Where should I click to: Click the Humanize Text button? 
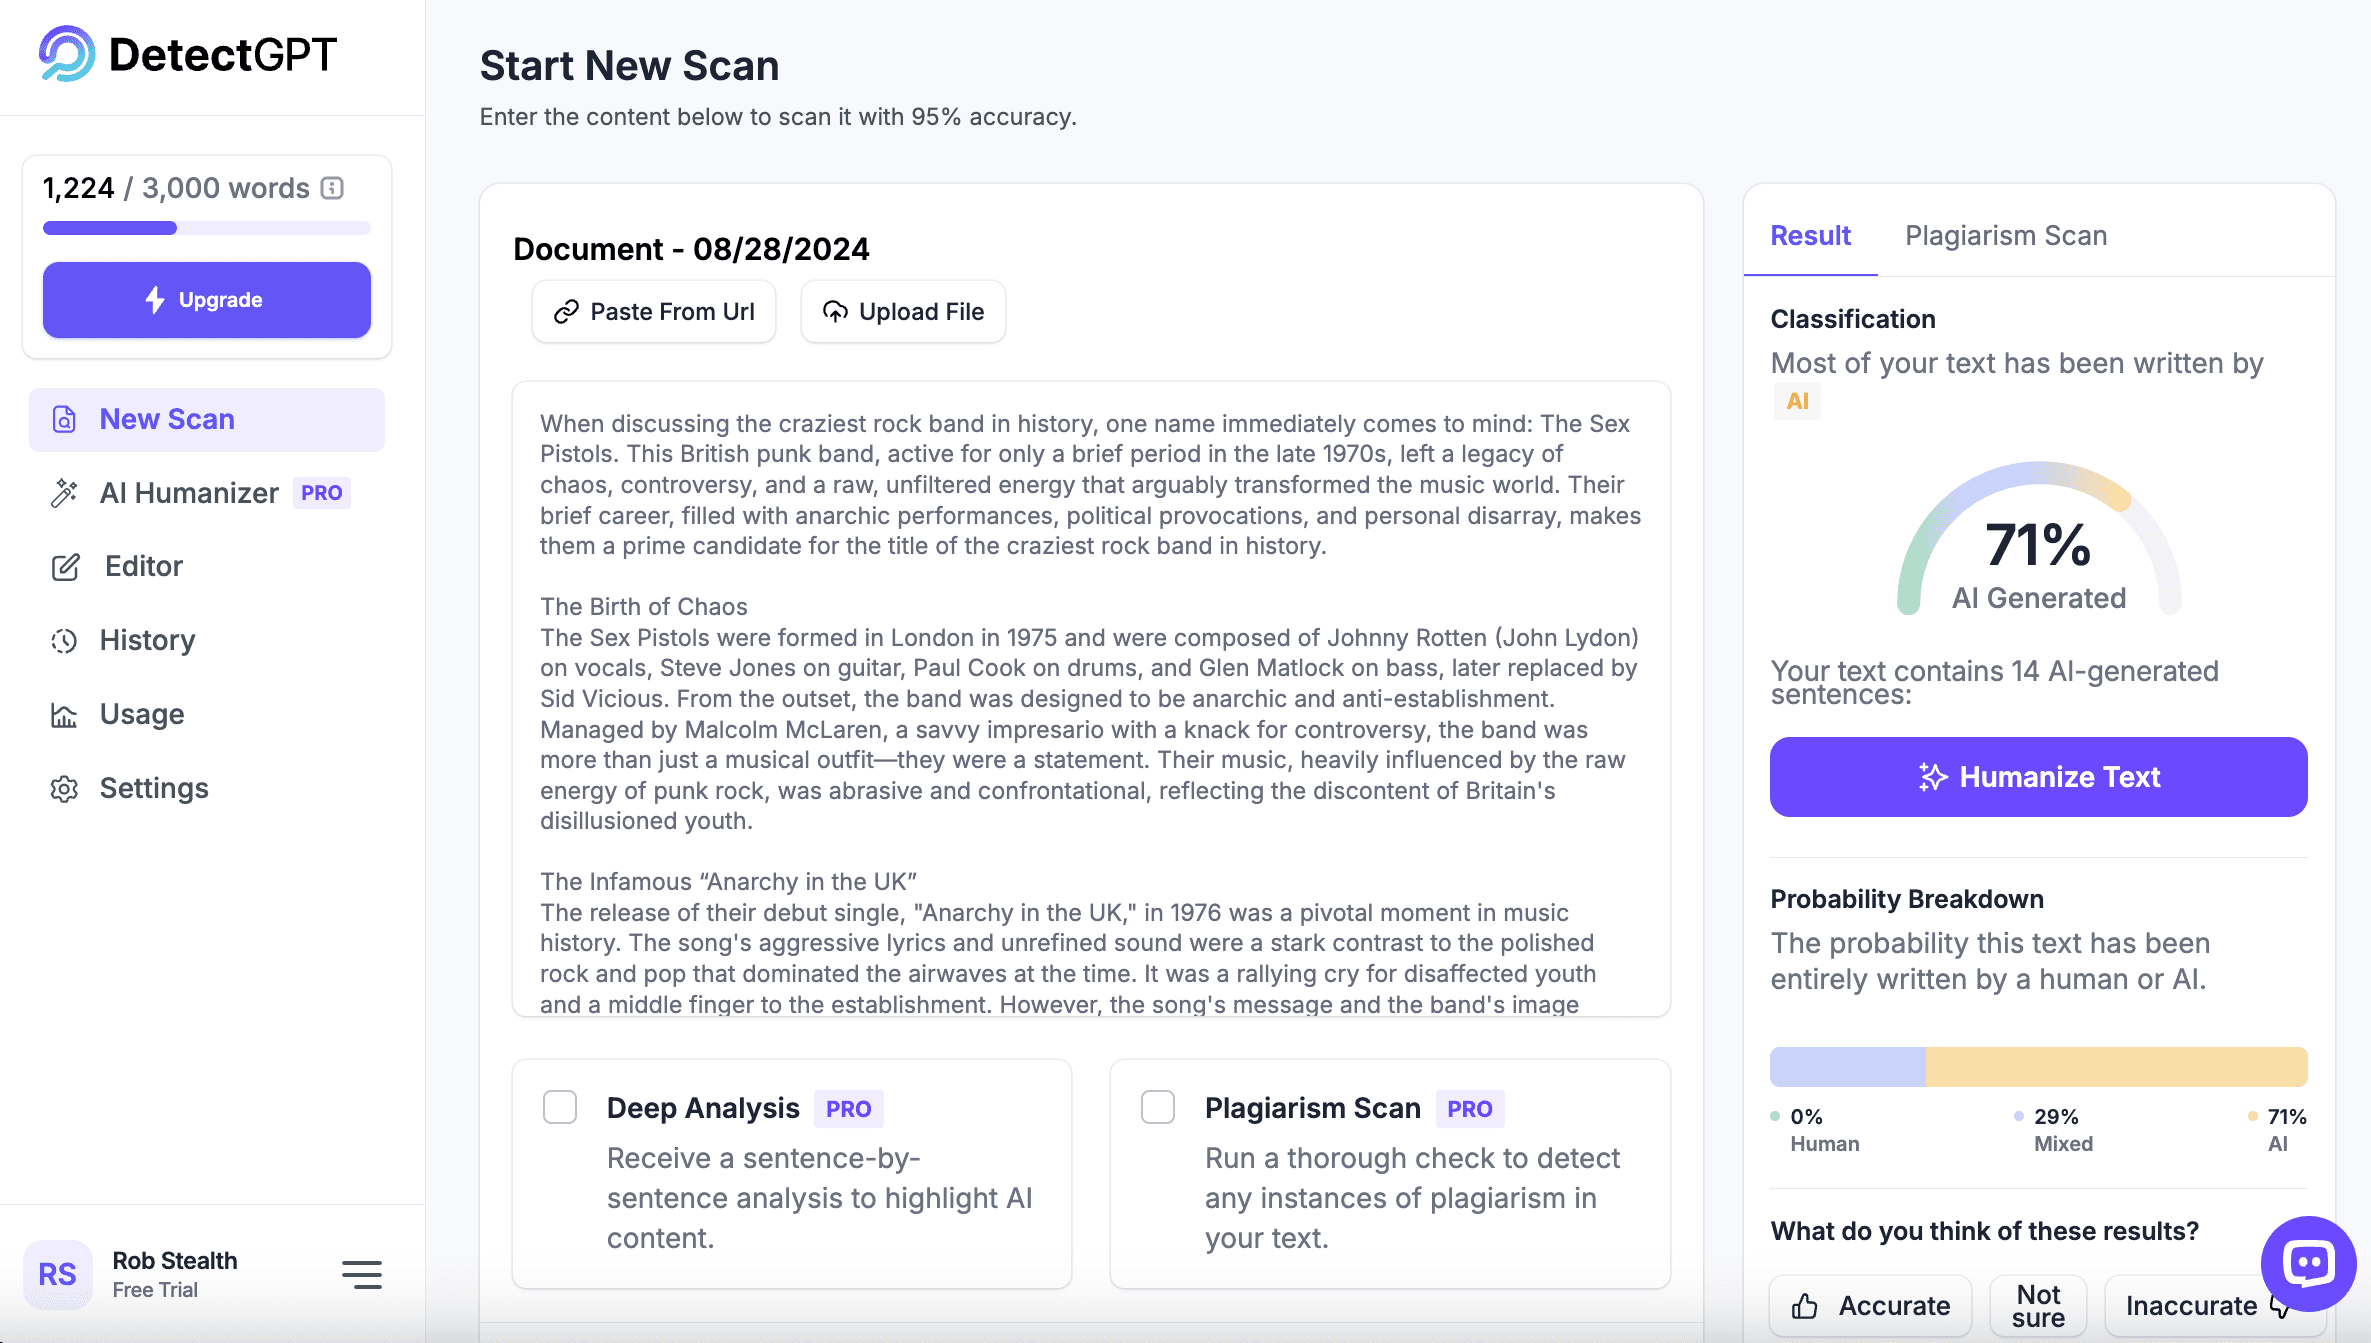coord(2038,777)
